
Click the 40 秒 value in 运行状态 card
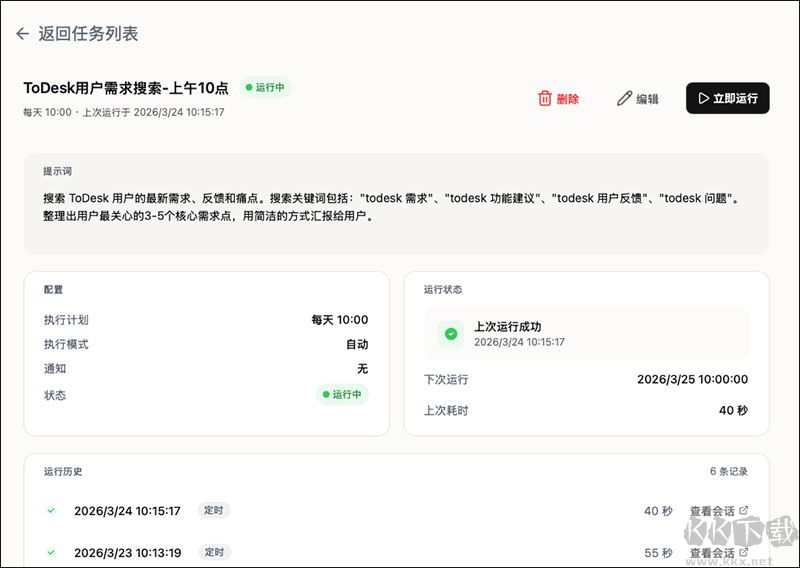[733, 410]
